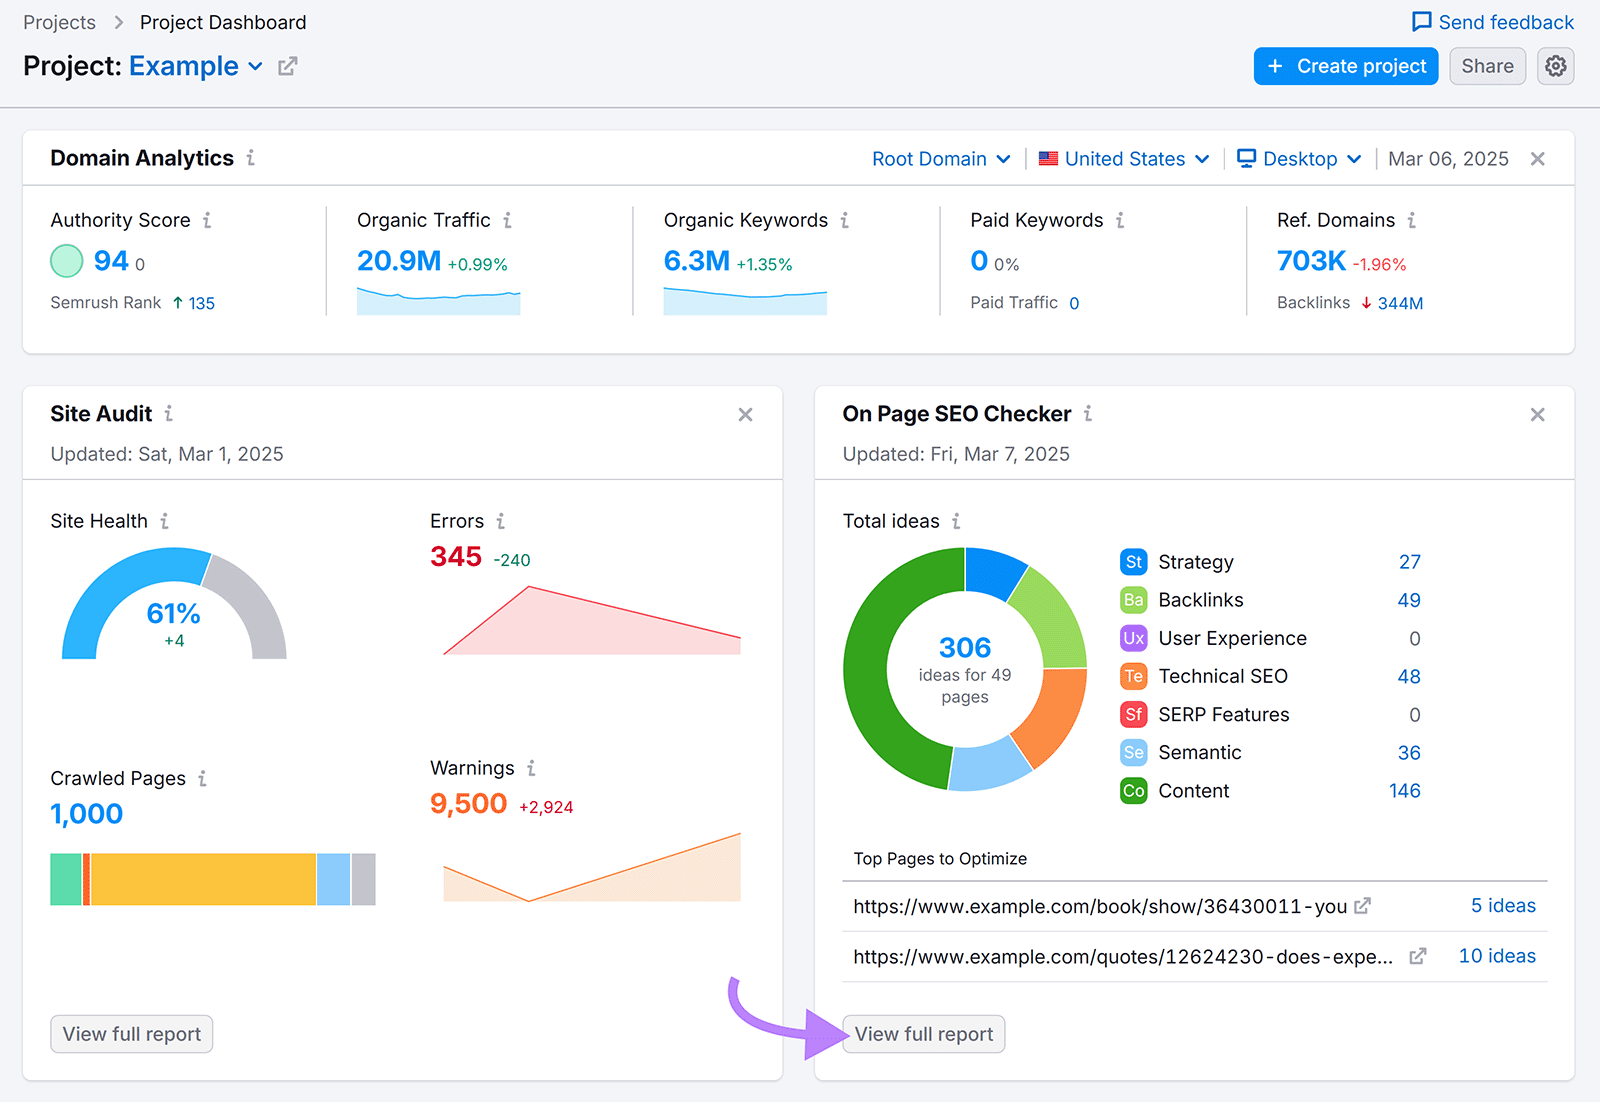Viewport: 1600px width, 1102px height.
Task: Click the Total ideas info icon
Action: pyautogui.click(x=957, y=521)
